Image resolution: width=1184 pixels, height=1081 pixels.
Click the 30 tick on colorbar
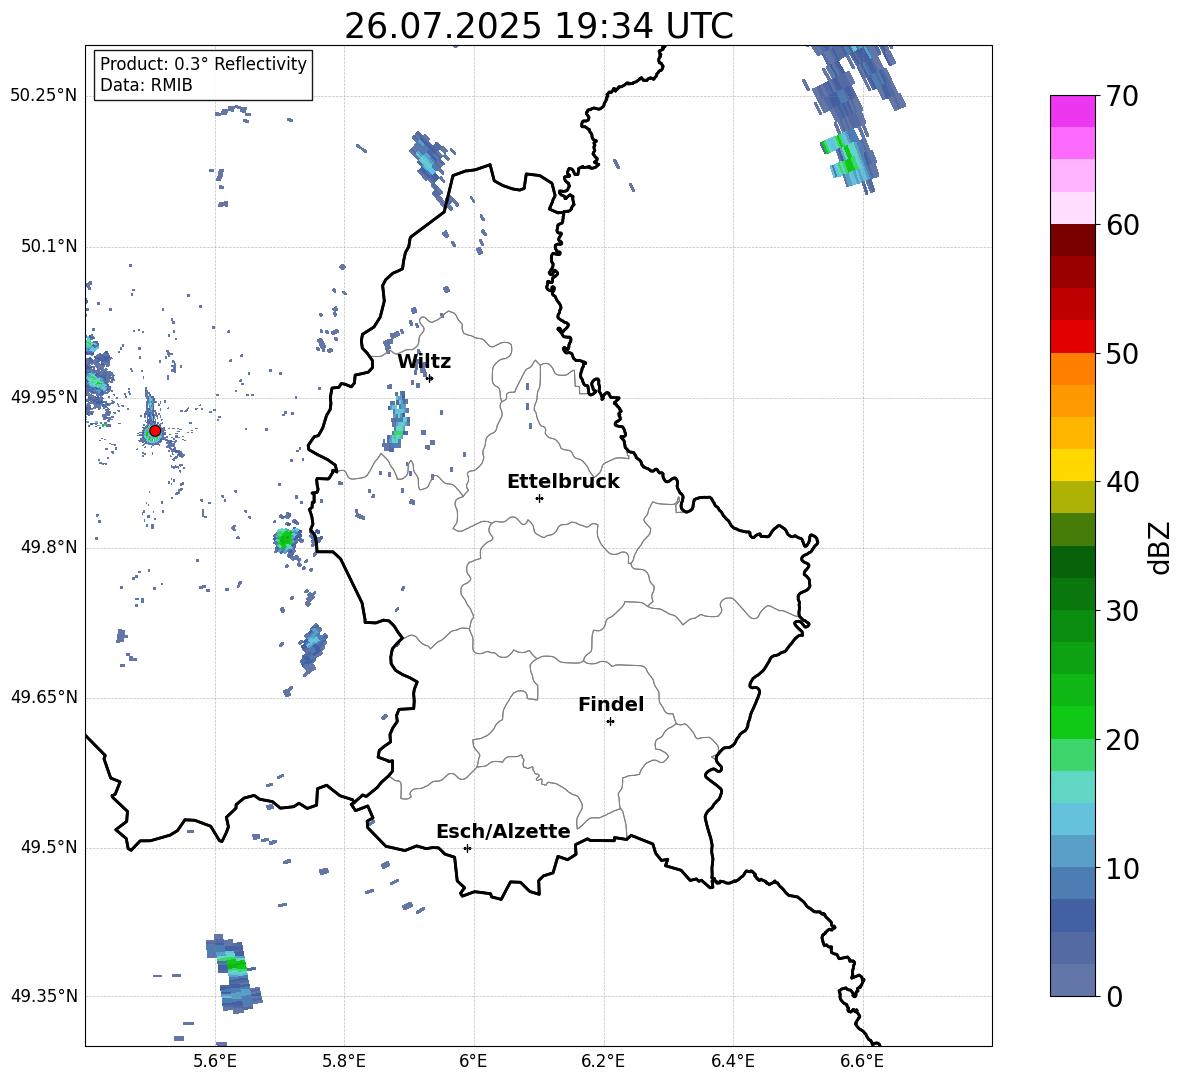[x=1122, y=611]
